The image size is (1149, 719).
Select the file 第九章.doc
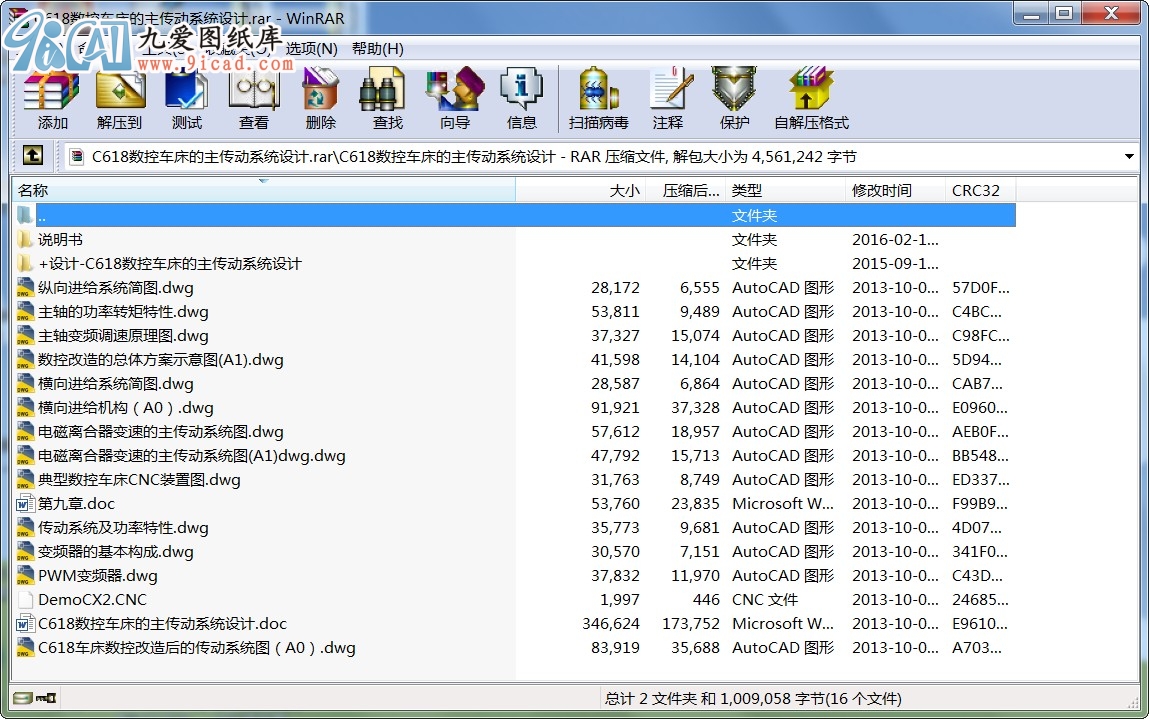click(x=76, y=504)
